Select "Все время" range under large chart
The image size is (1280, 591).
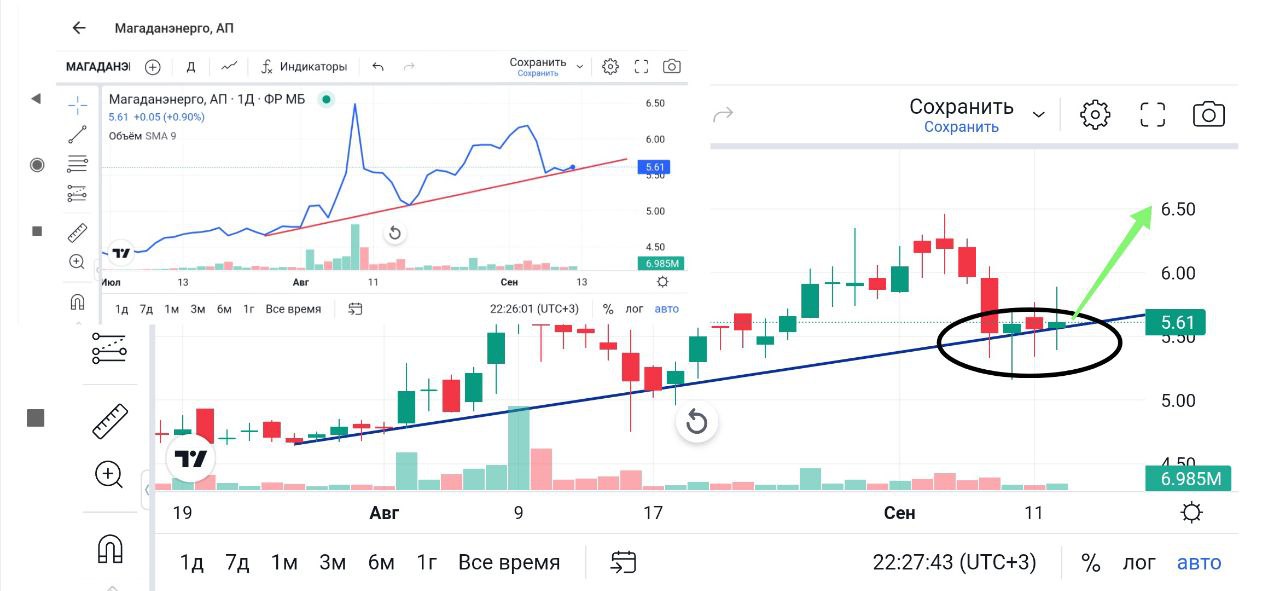point(509,562)
